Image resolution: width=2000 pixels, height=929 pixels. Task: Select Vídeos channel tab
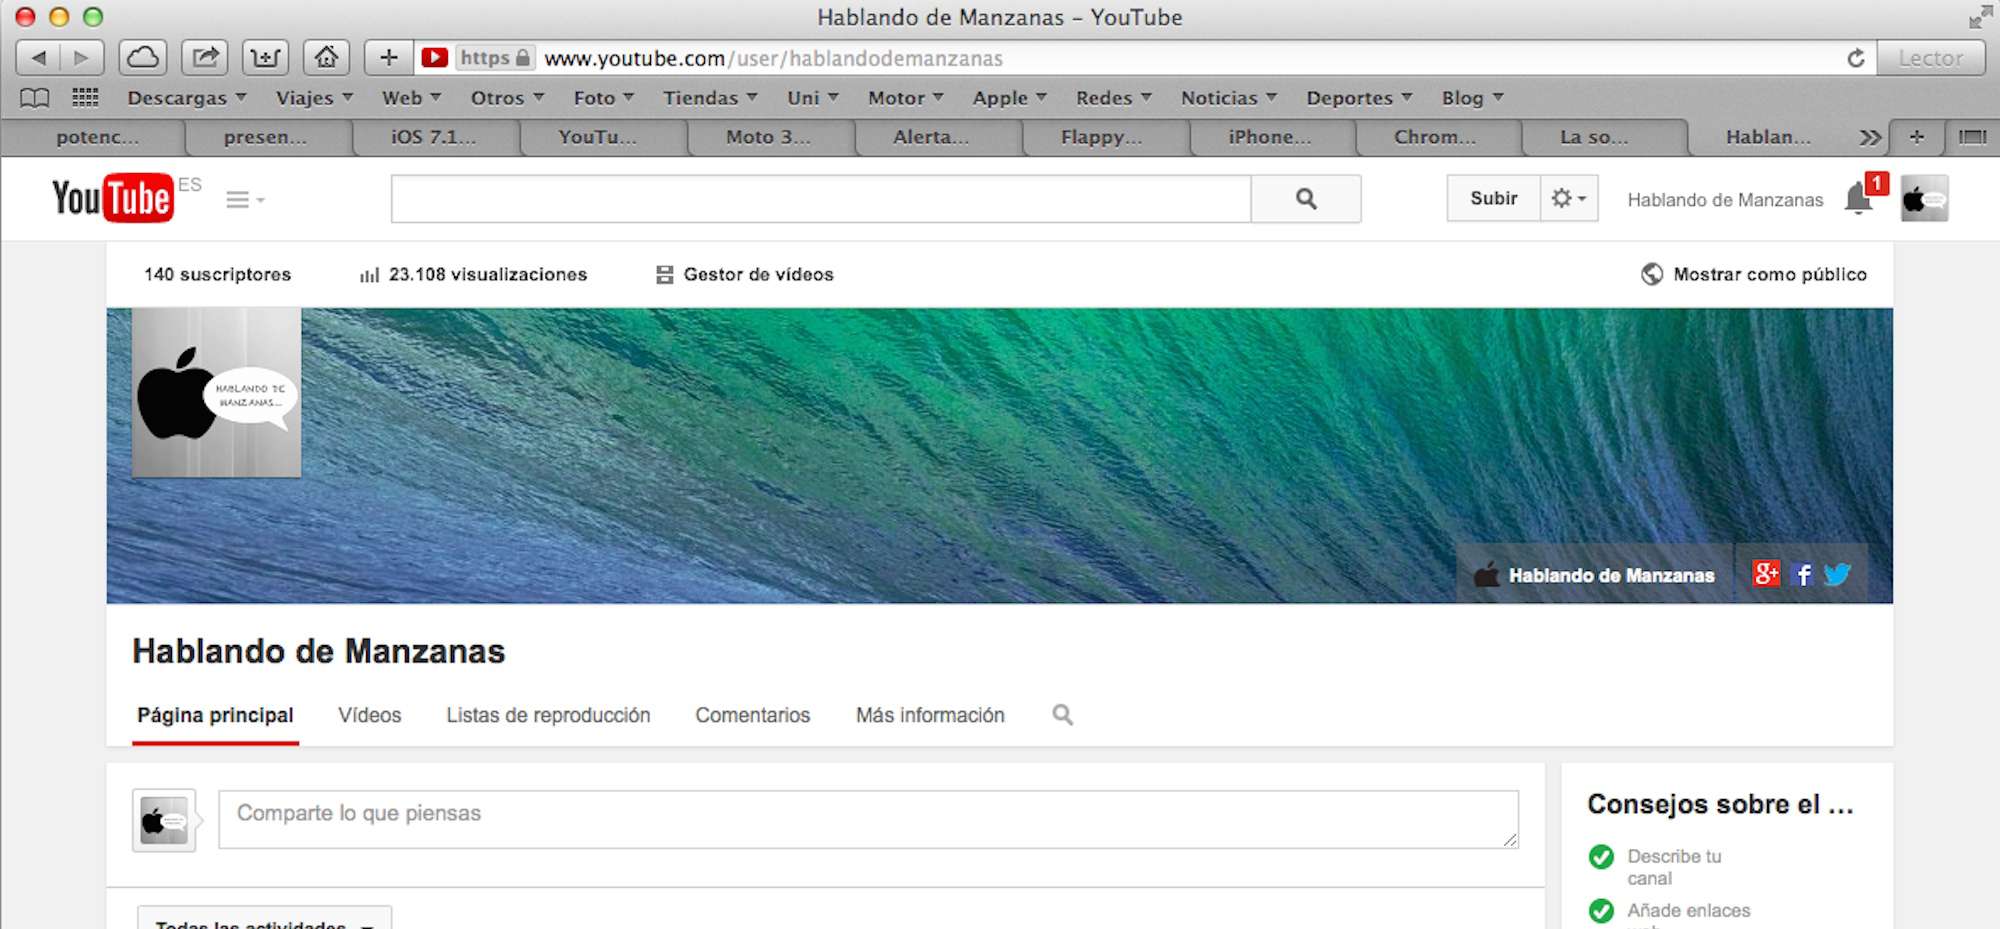(369, 715)
